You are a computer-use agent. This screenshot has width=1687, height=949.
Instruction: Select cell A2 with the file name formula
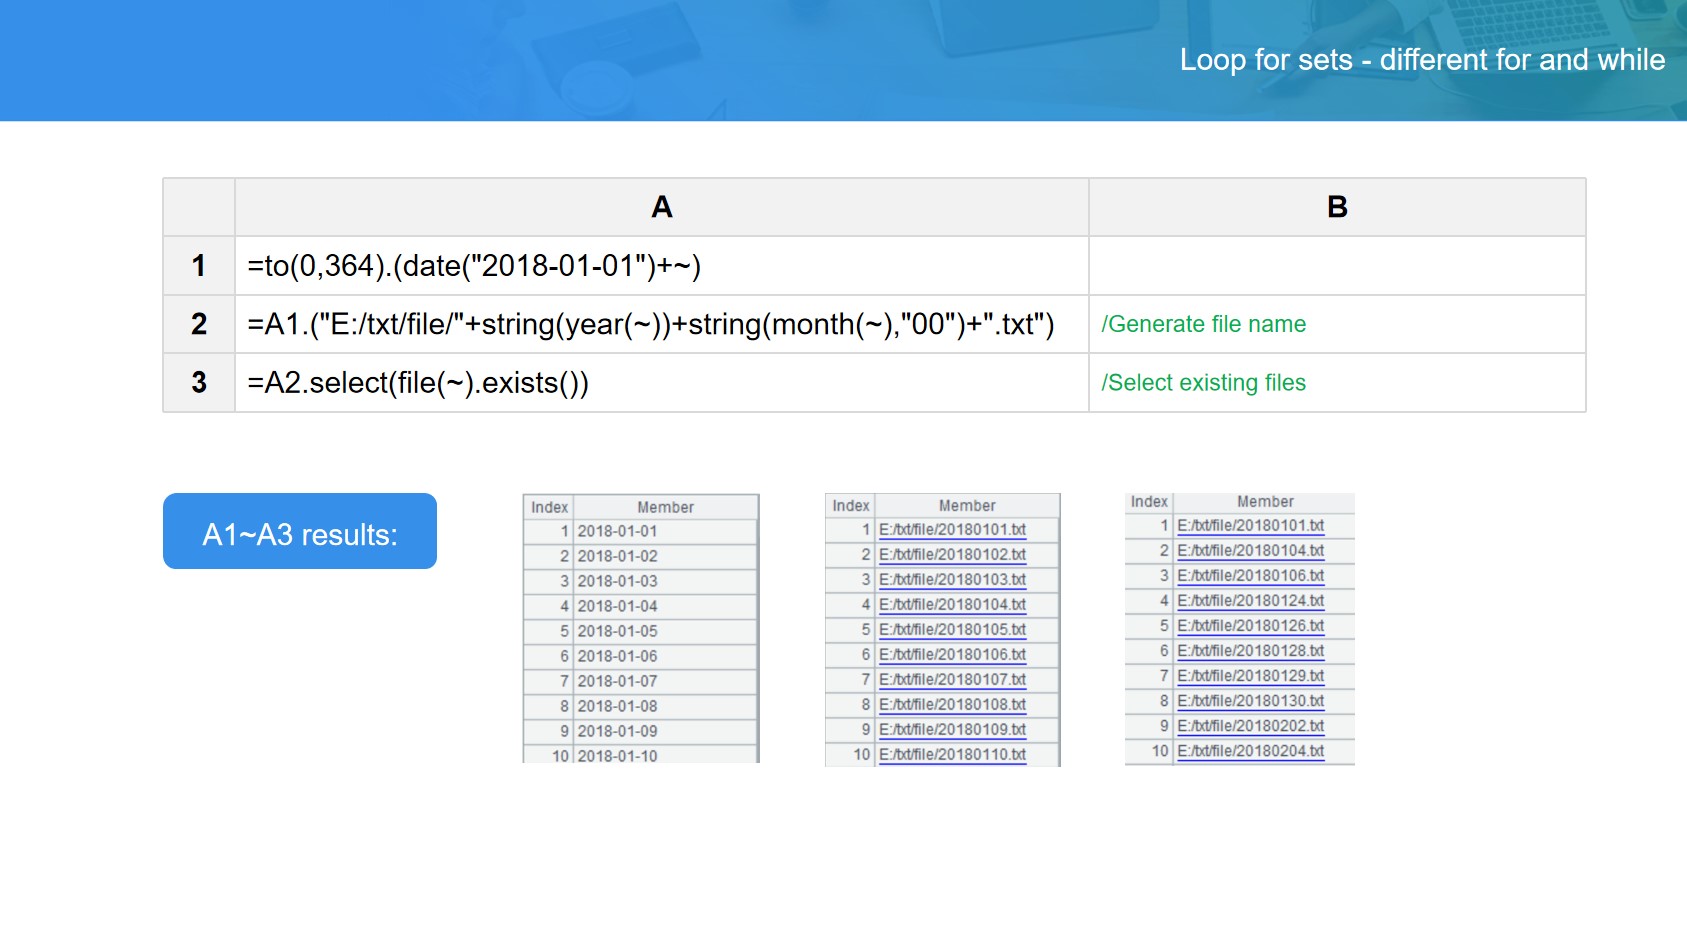pos(650,324)
